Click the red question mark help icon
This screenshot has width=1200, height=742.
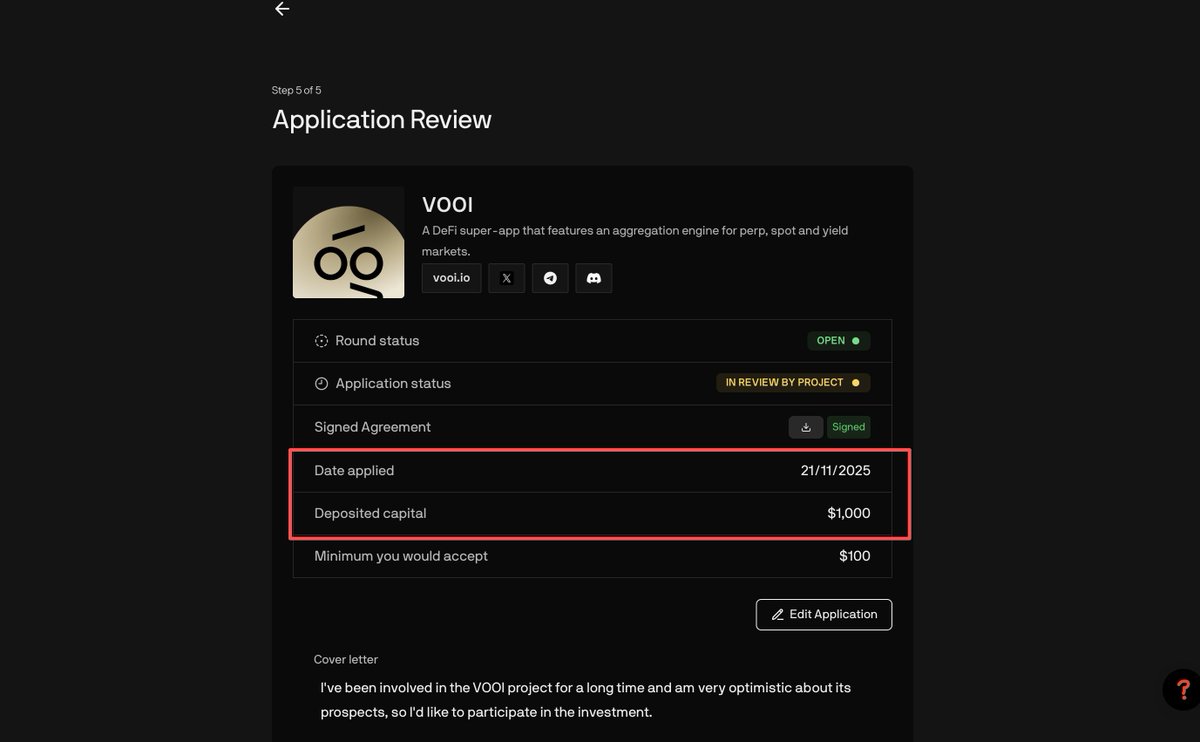1183,689
